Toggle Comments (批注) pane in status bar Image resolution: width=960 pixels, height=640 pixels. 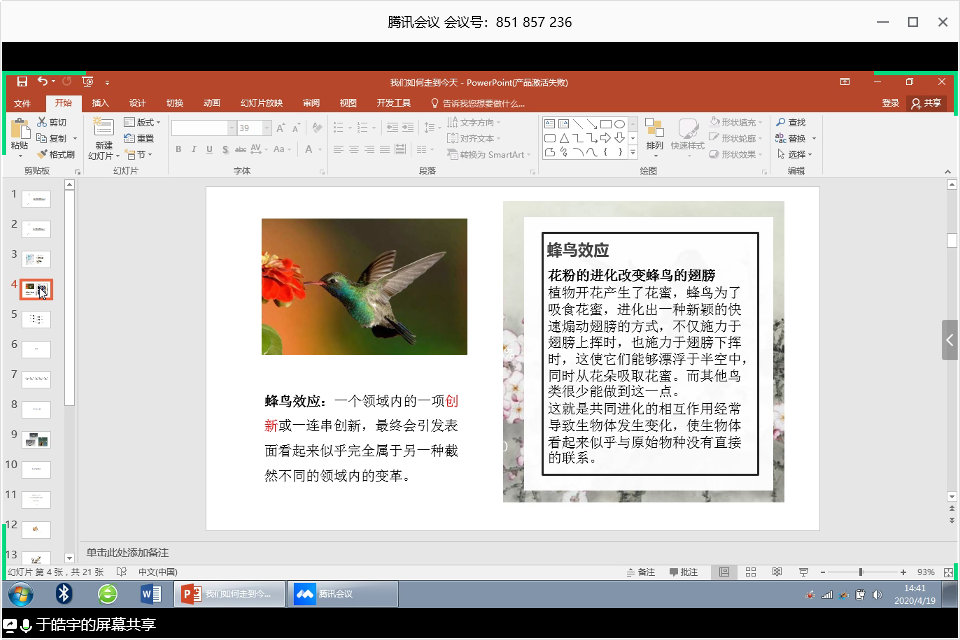pos(683,572)
